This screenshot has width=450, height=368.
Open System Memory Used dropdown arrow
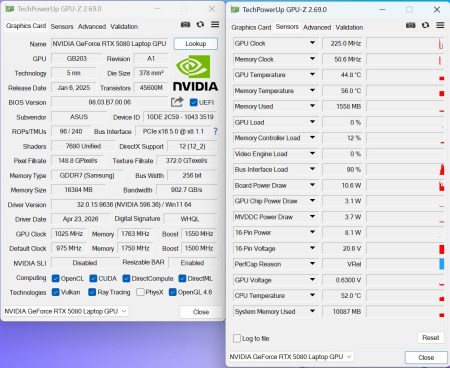click(312, 311)
